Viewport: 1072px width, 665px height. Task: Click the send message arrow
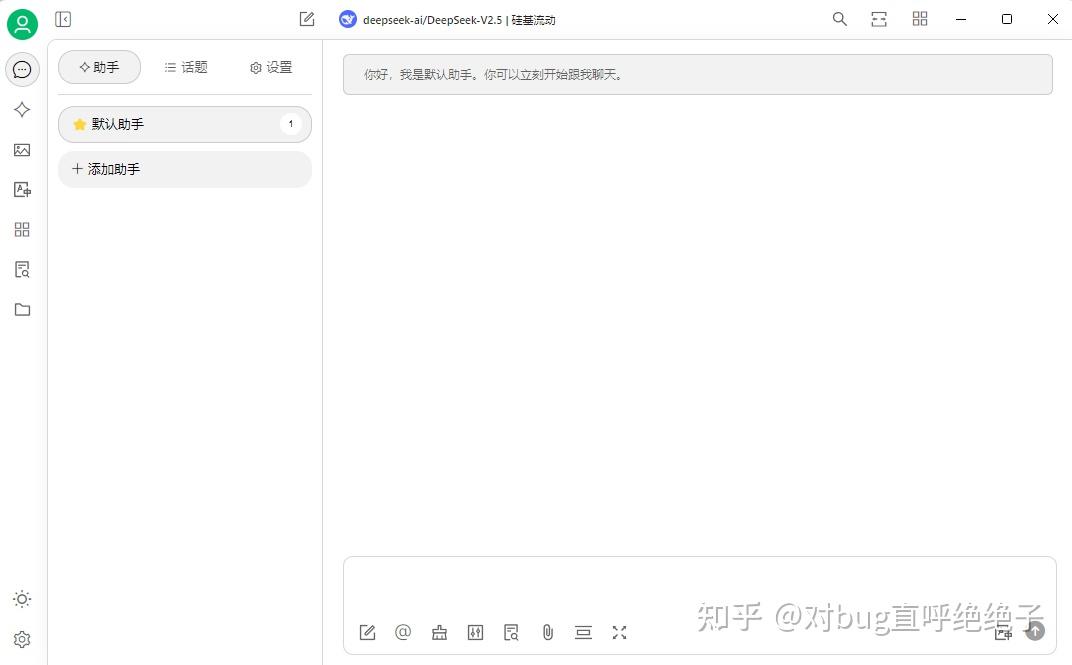coord(1035,631)
